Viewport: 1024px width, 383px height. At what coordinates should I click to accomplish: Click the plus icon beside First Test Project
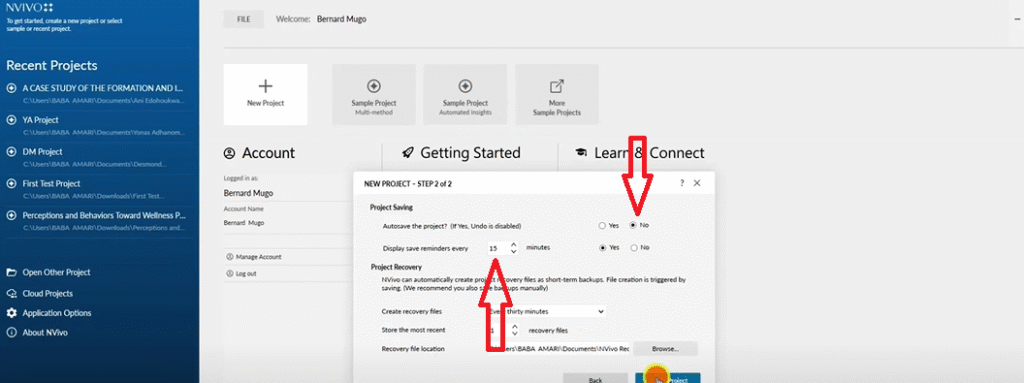click(x=11, y=184)
